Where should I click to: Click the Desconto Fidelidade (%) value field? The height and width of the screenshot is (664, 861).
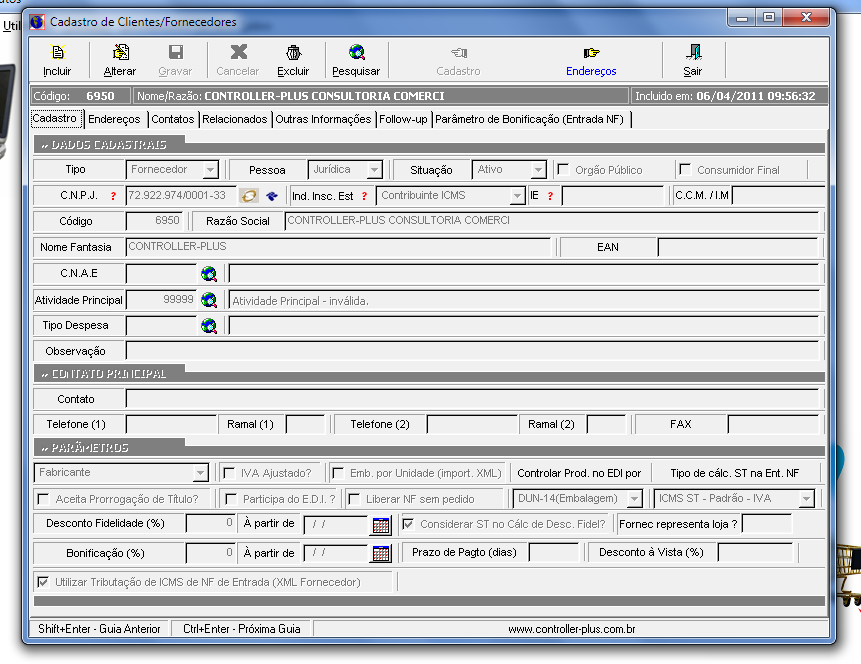pyautogui.click(x=211, y=523)
